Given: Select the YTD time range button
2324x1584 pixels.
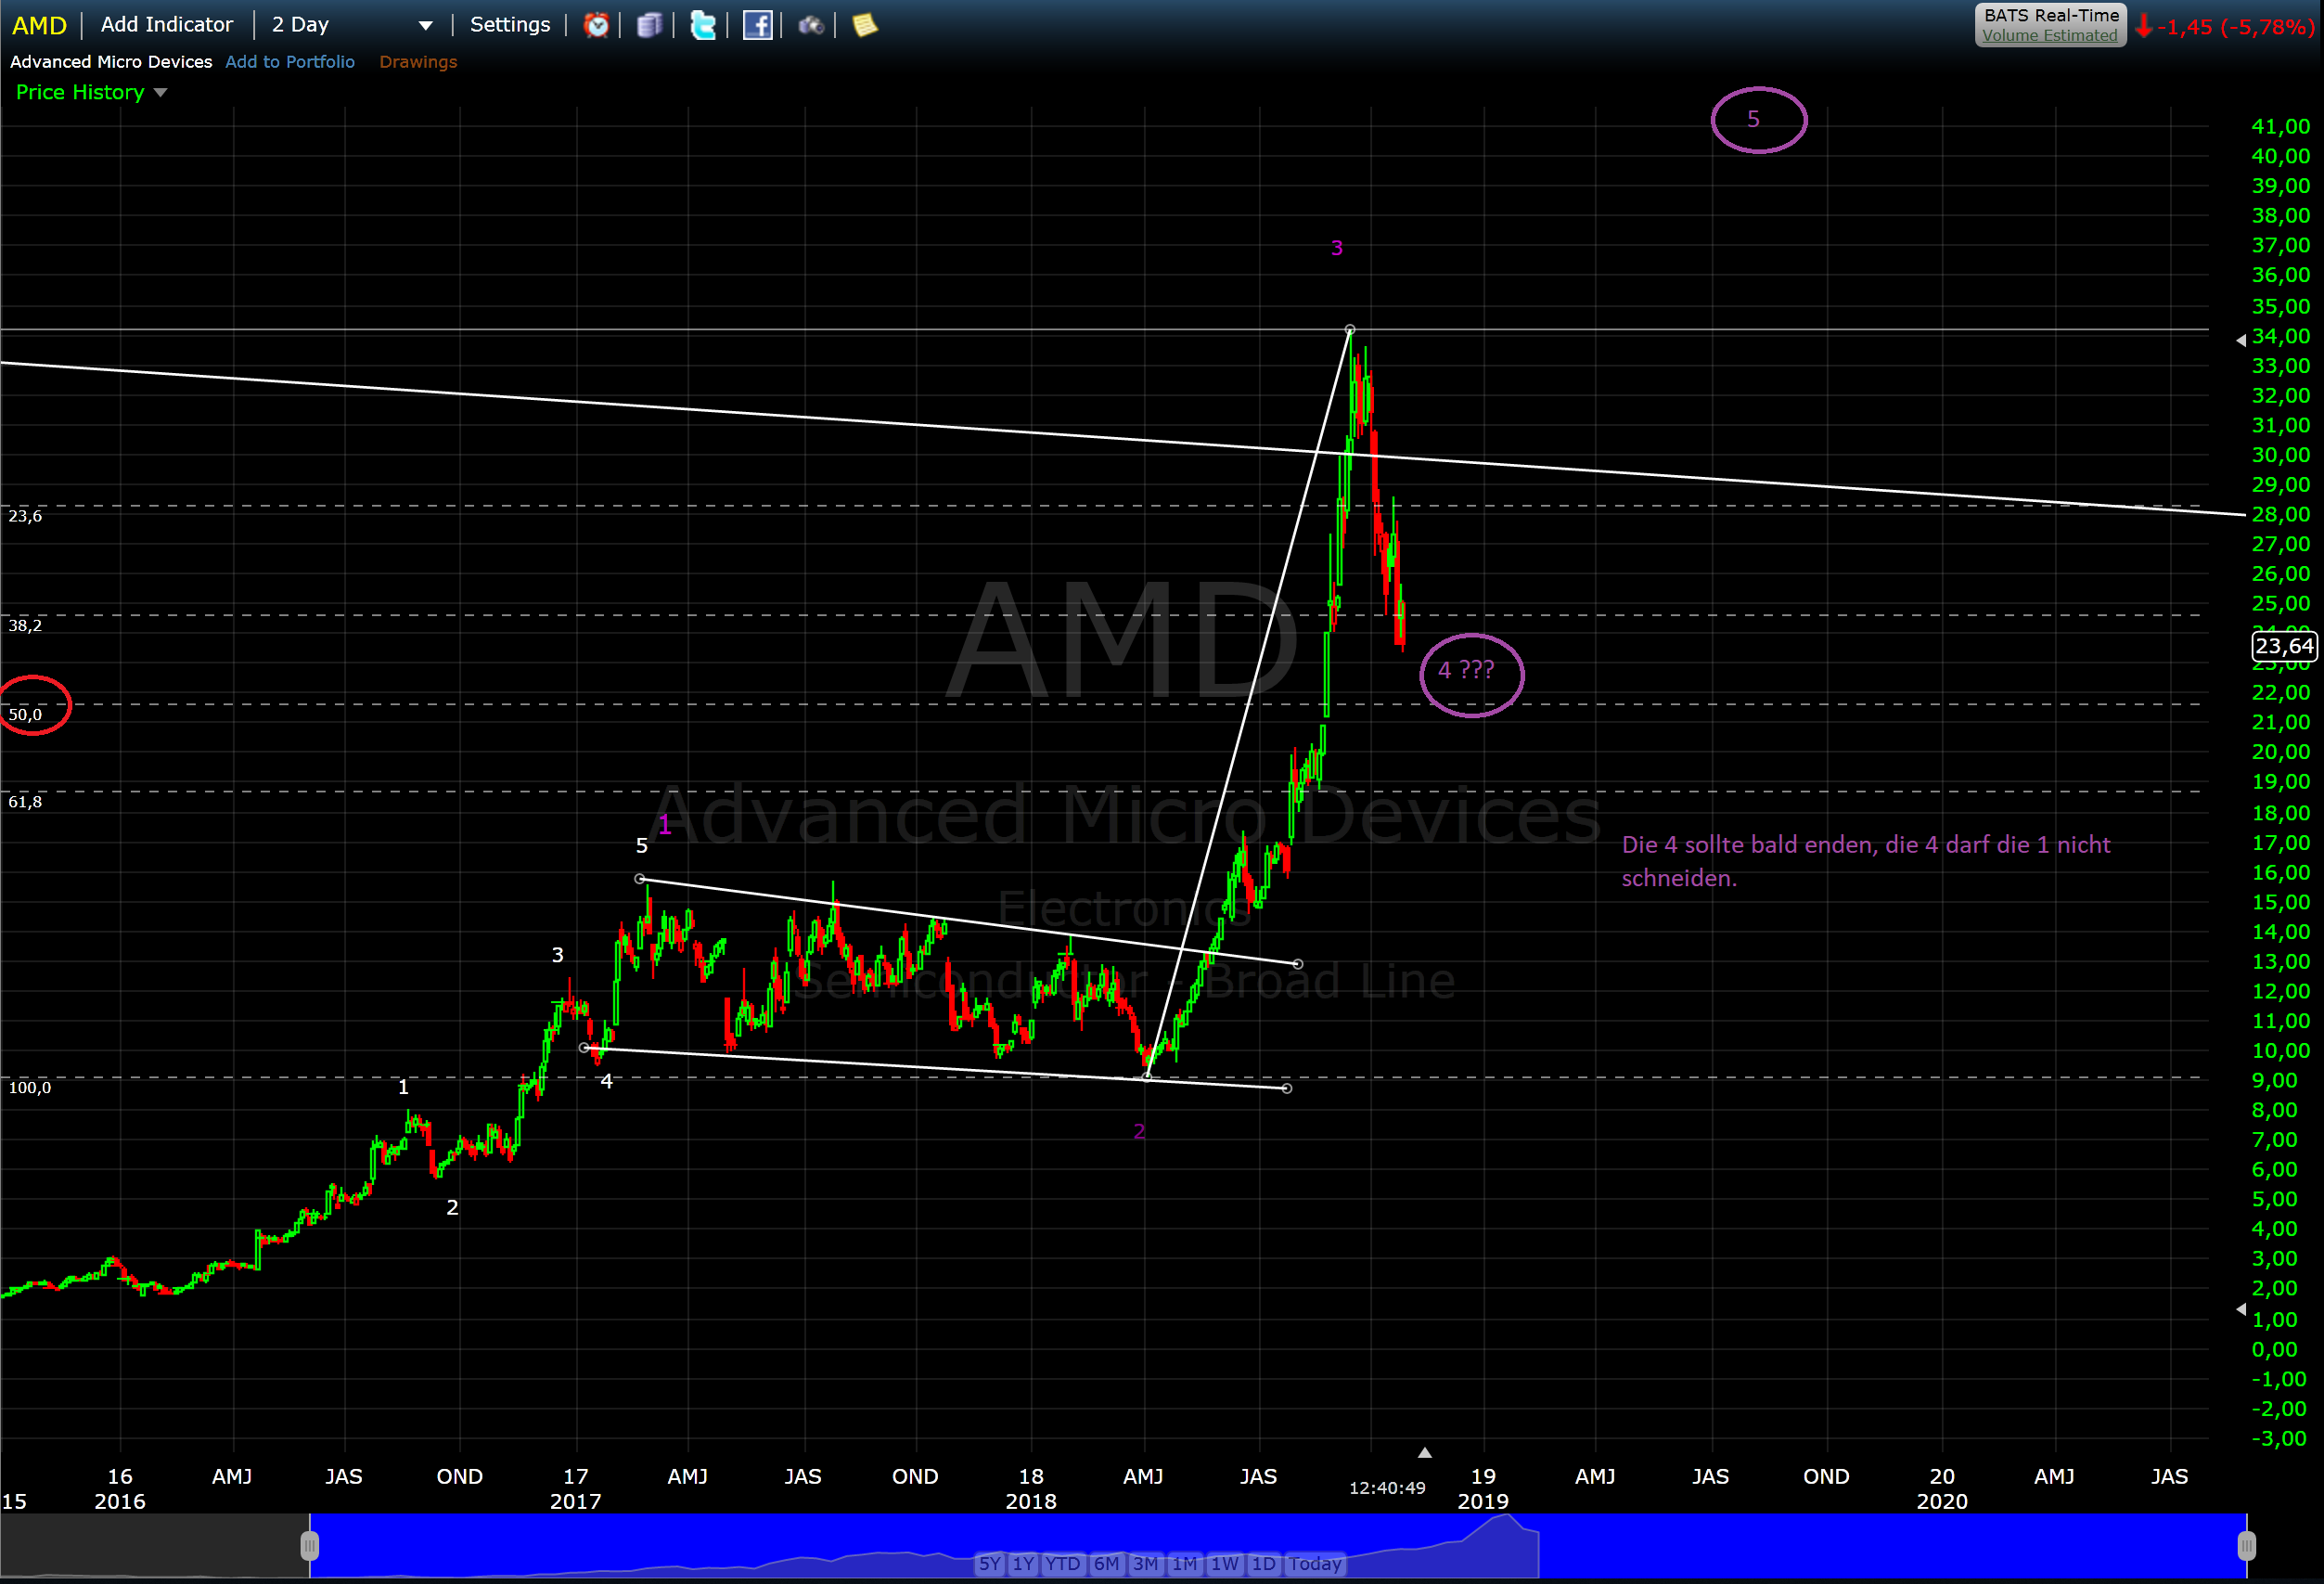Looking at the screenshot, I should coord(1062,1563).
